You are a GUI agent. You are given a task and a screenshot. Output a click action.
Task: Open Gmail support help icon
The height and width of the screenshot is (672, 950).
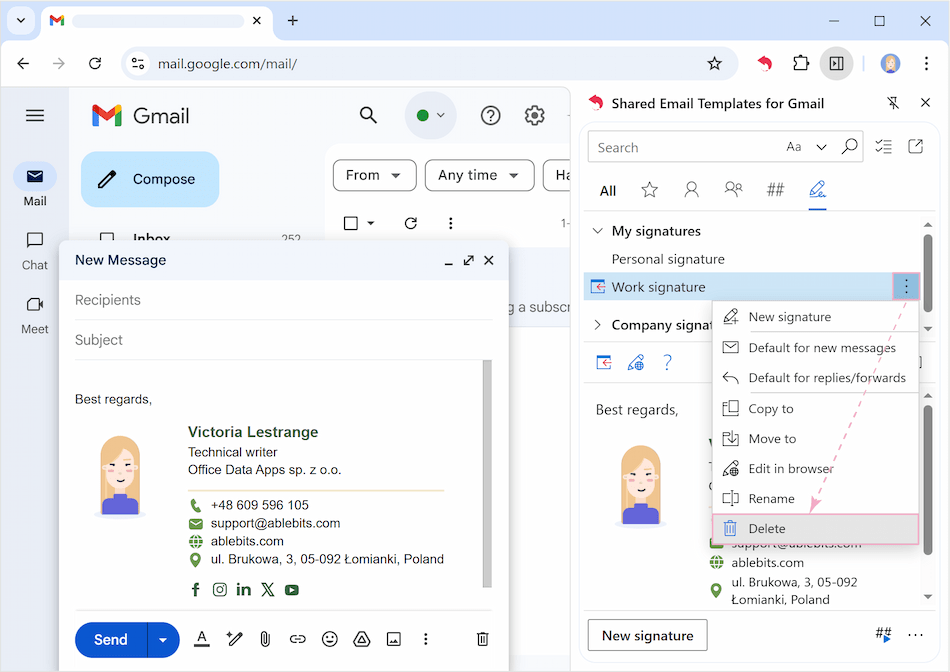pyautogui.click(x=490, y=115)
